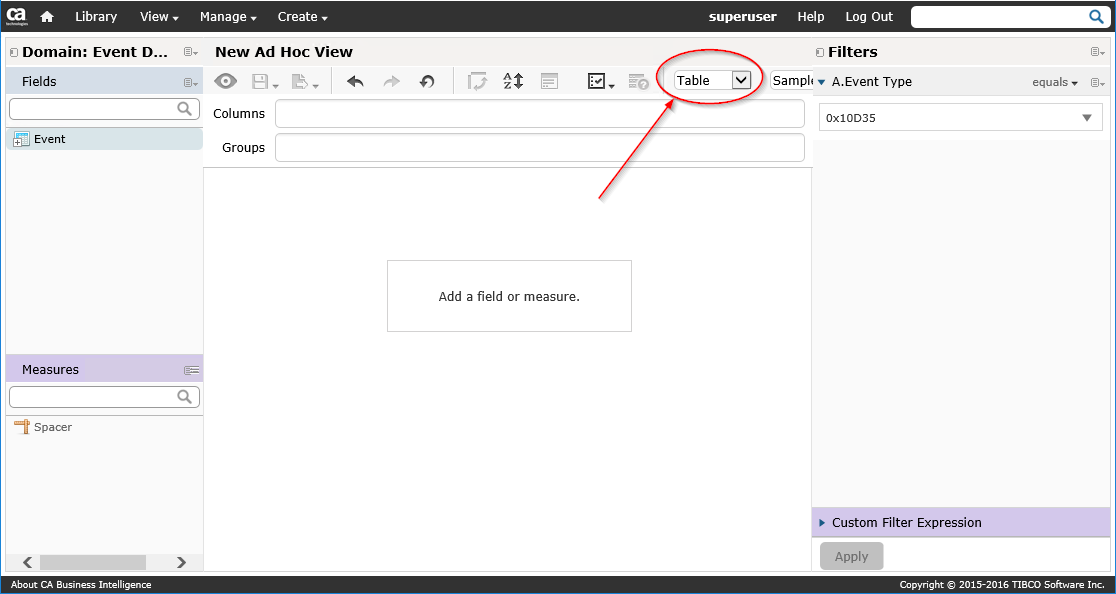Click the home icon in top bar
This screenshot has width=1116, height=594.
tap(46, 17)
